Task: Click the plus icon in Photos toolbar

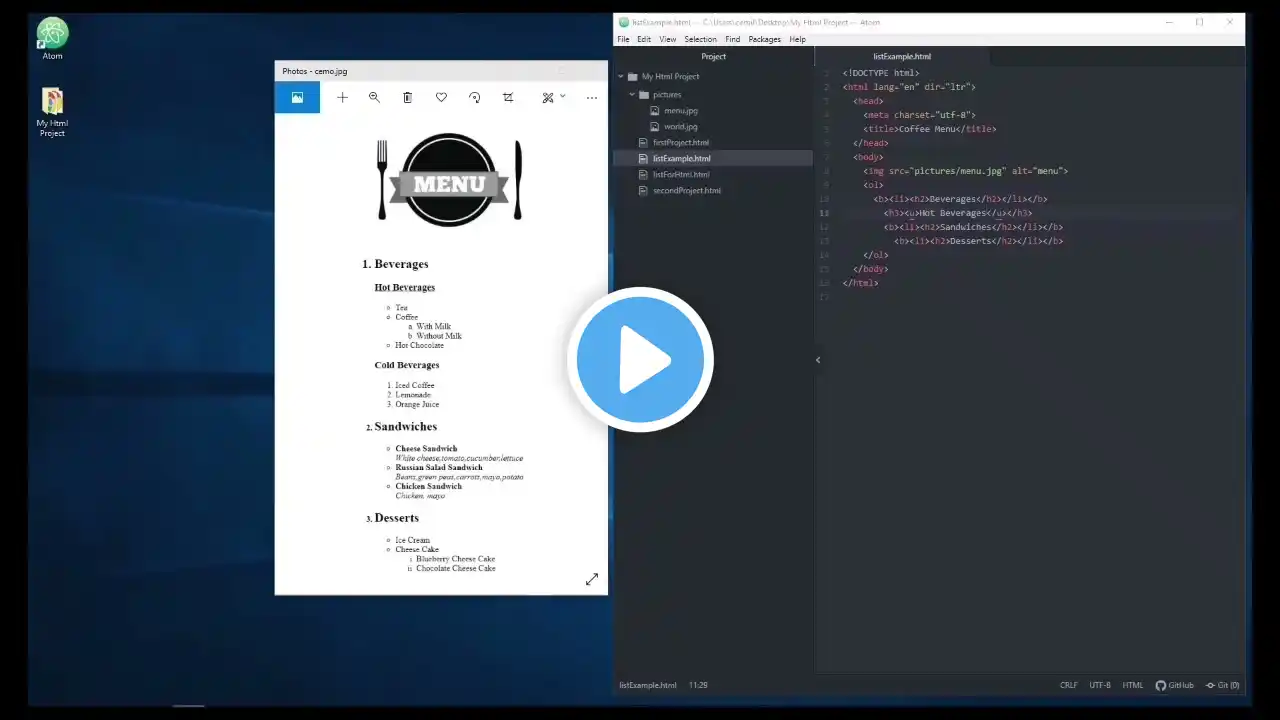Action: click(x=342, y=97)
